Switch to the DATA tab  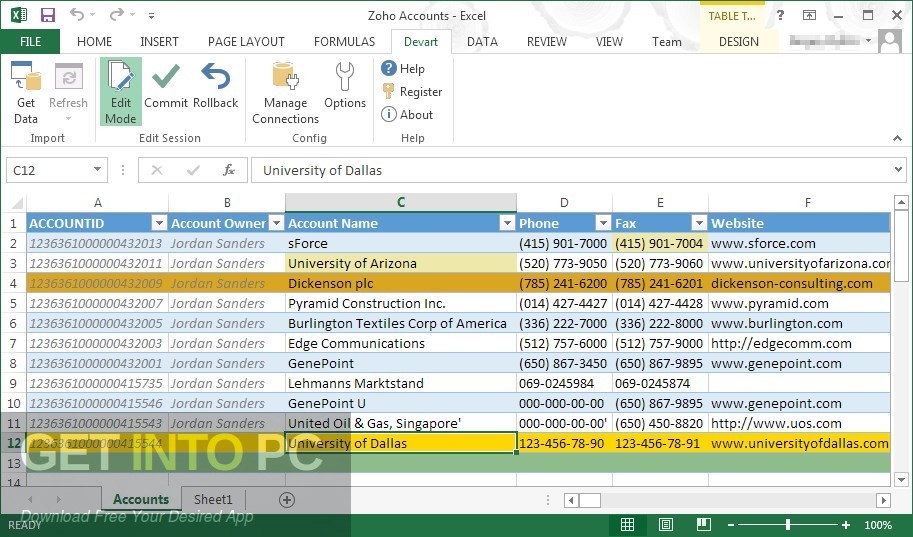tap(482, 41)
